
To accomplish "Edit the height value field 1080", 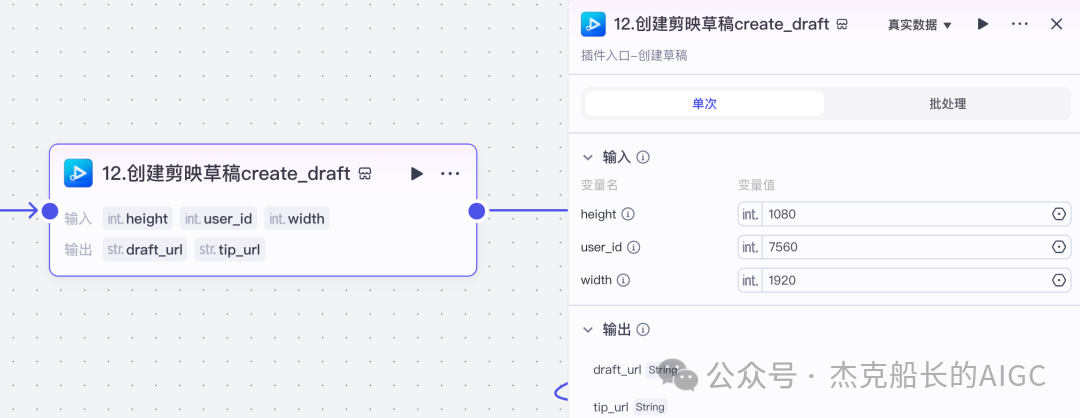I will coord(904,214).
